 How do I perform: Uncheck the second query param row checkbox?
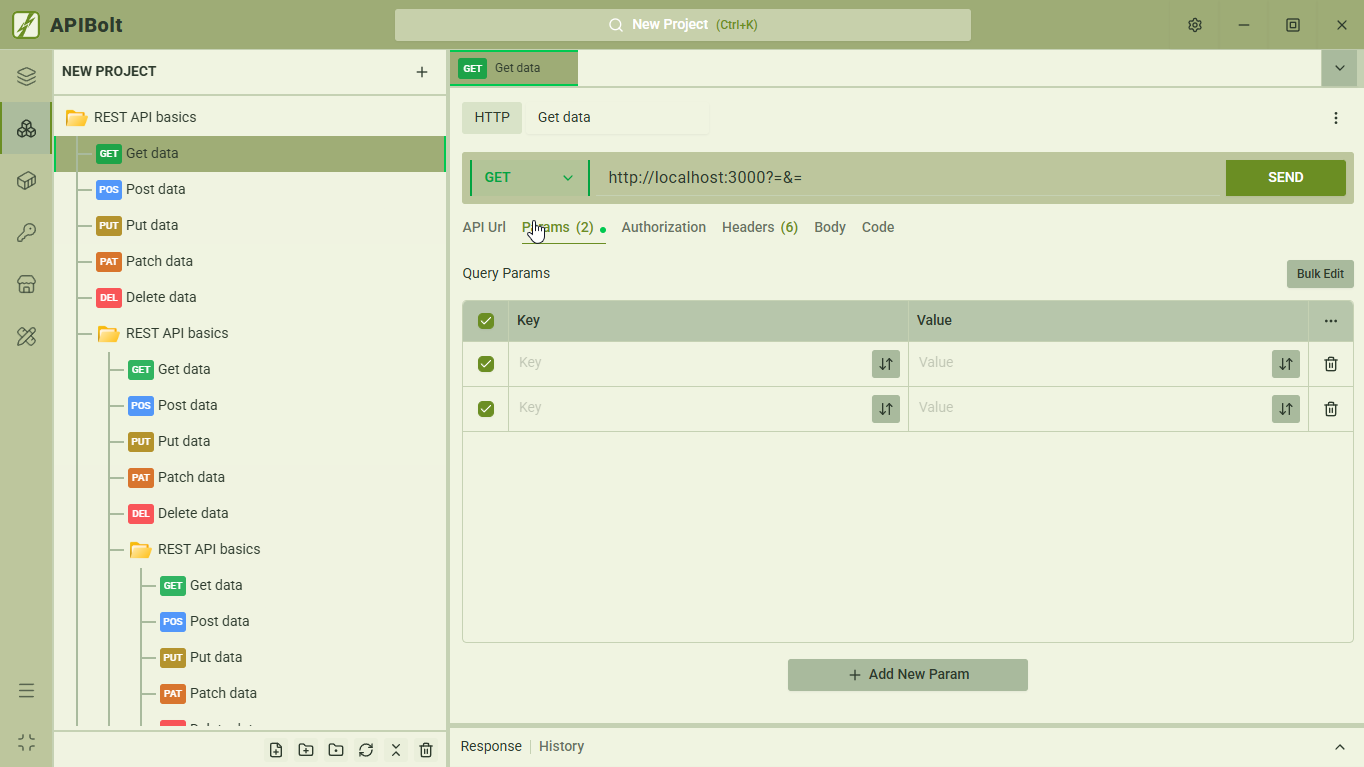click(x=486, y=409)
